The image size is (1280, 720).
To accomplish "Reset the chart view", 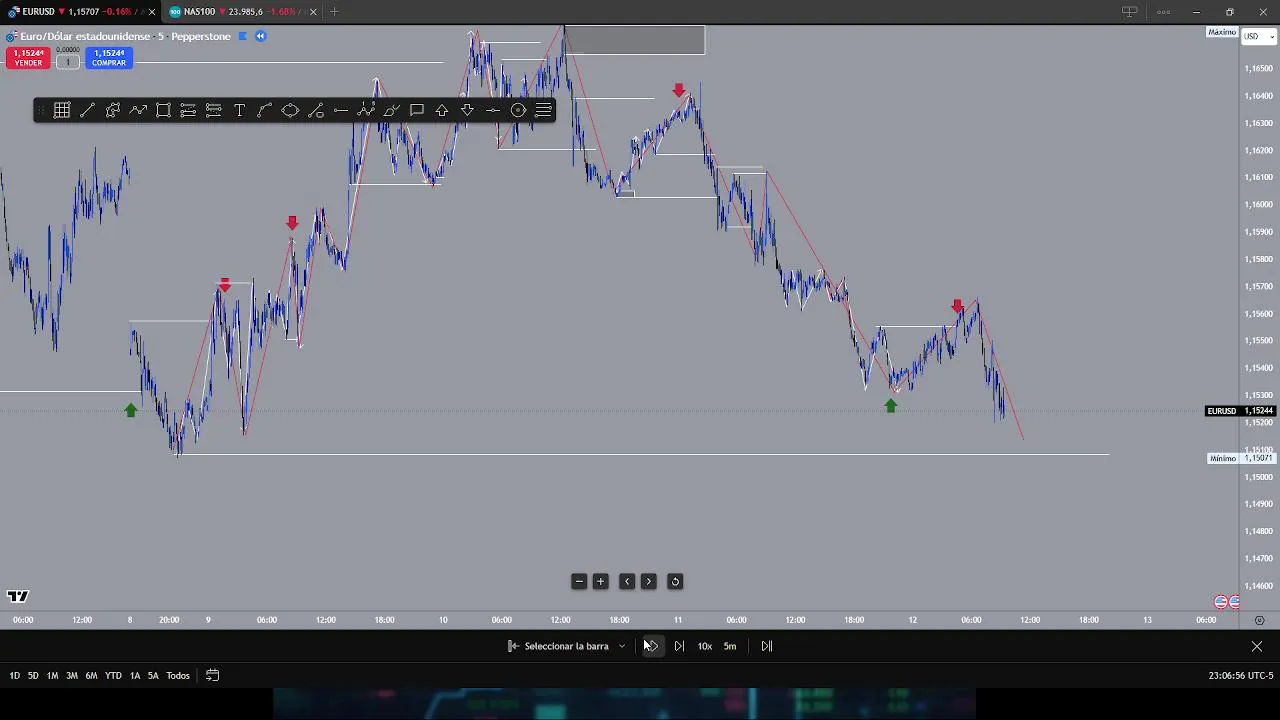I will (675, 581).
